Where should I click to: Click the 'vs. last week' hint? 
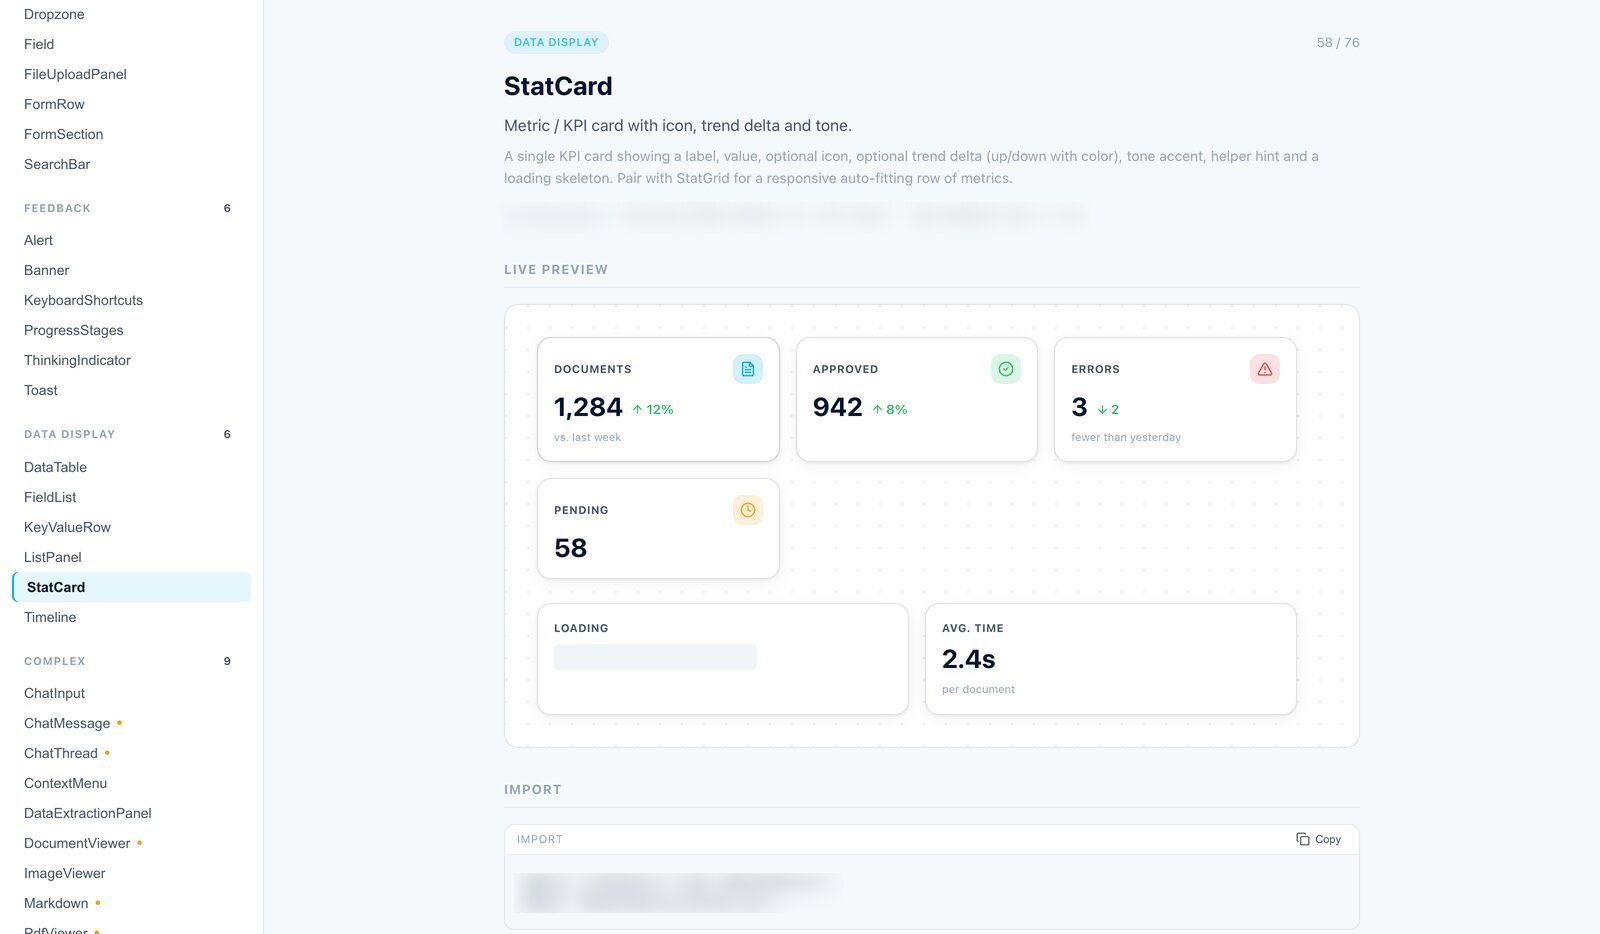[x=587, y=437]
